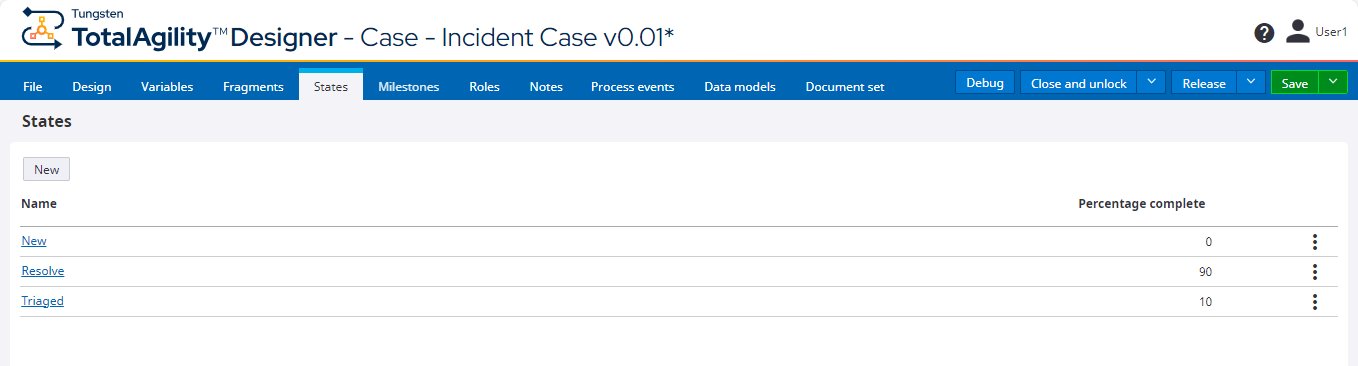This screenshot has height=366, width=1358.
Task: Click the Debug button
Action: click(985, 83)
